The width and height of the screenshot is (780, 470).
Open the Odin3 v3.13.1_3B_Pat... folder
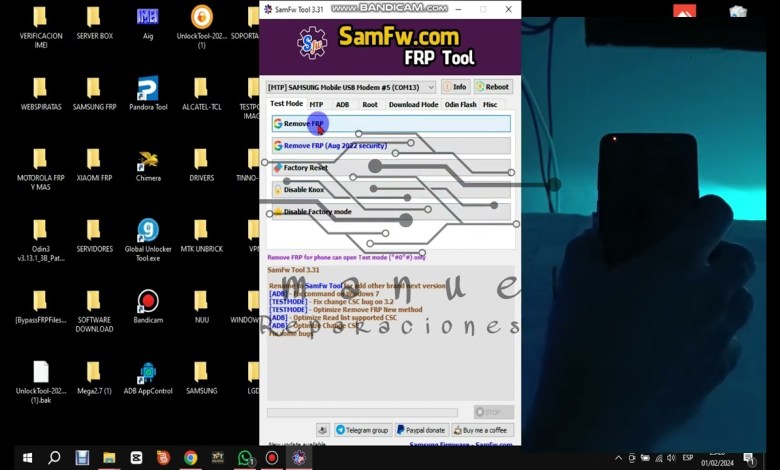(41, 241)
